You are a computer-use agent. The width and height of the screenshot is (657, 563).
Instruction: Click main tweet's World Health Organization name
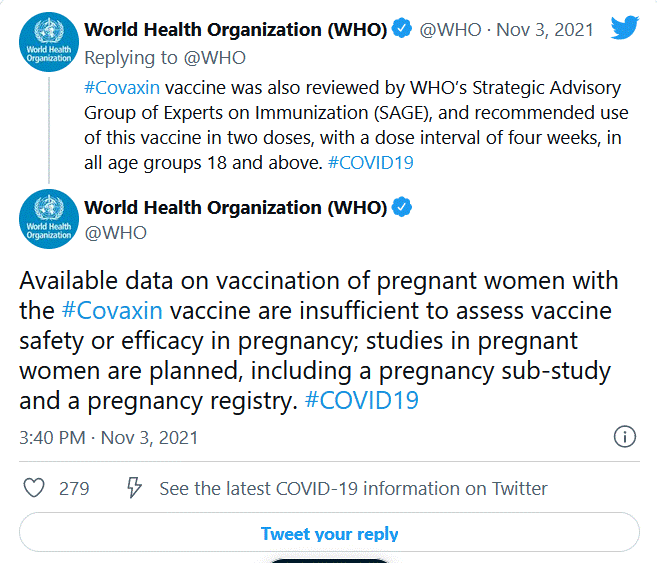coord(235,208)
